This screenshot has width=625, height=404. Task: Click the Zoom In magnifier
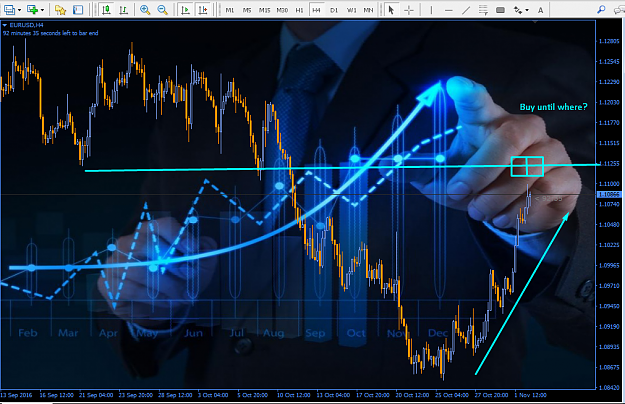pos(145,10)
